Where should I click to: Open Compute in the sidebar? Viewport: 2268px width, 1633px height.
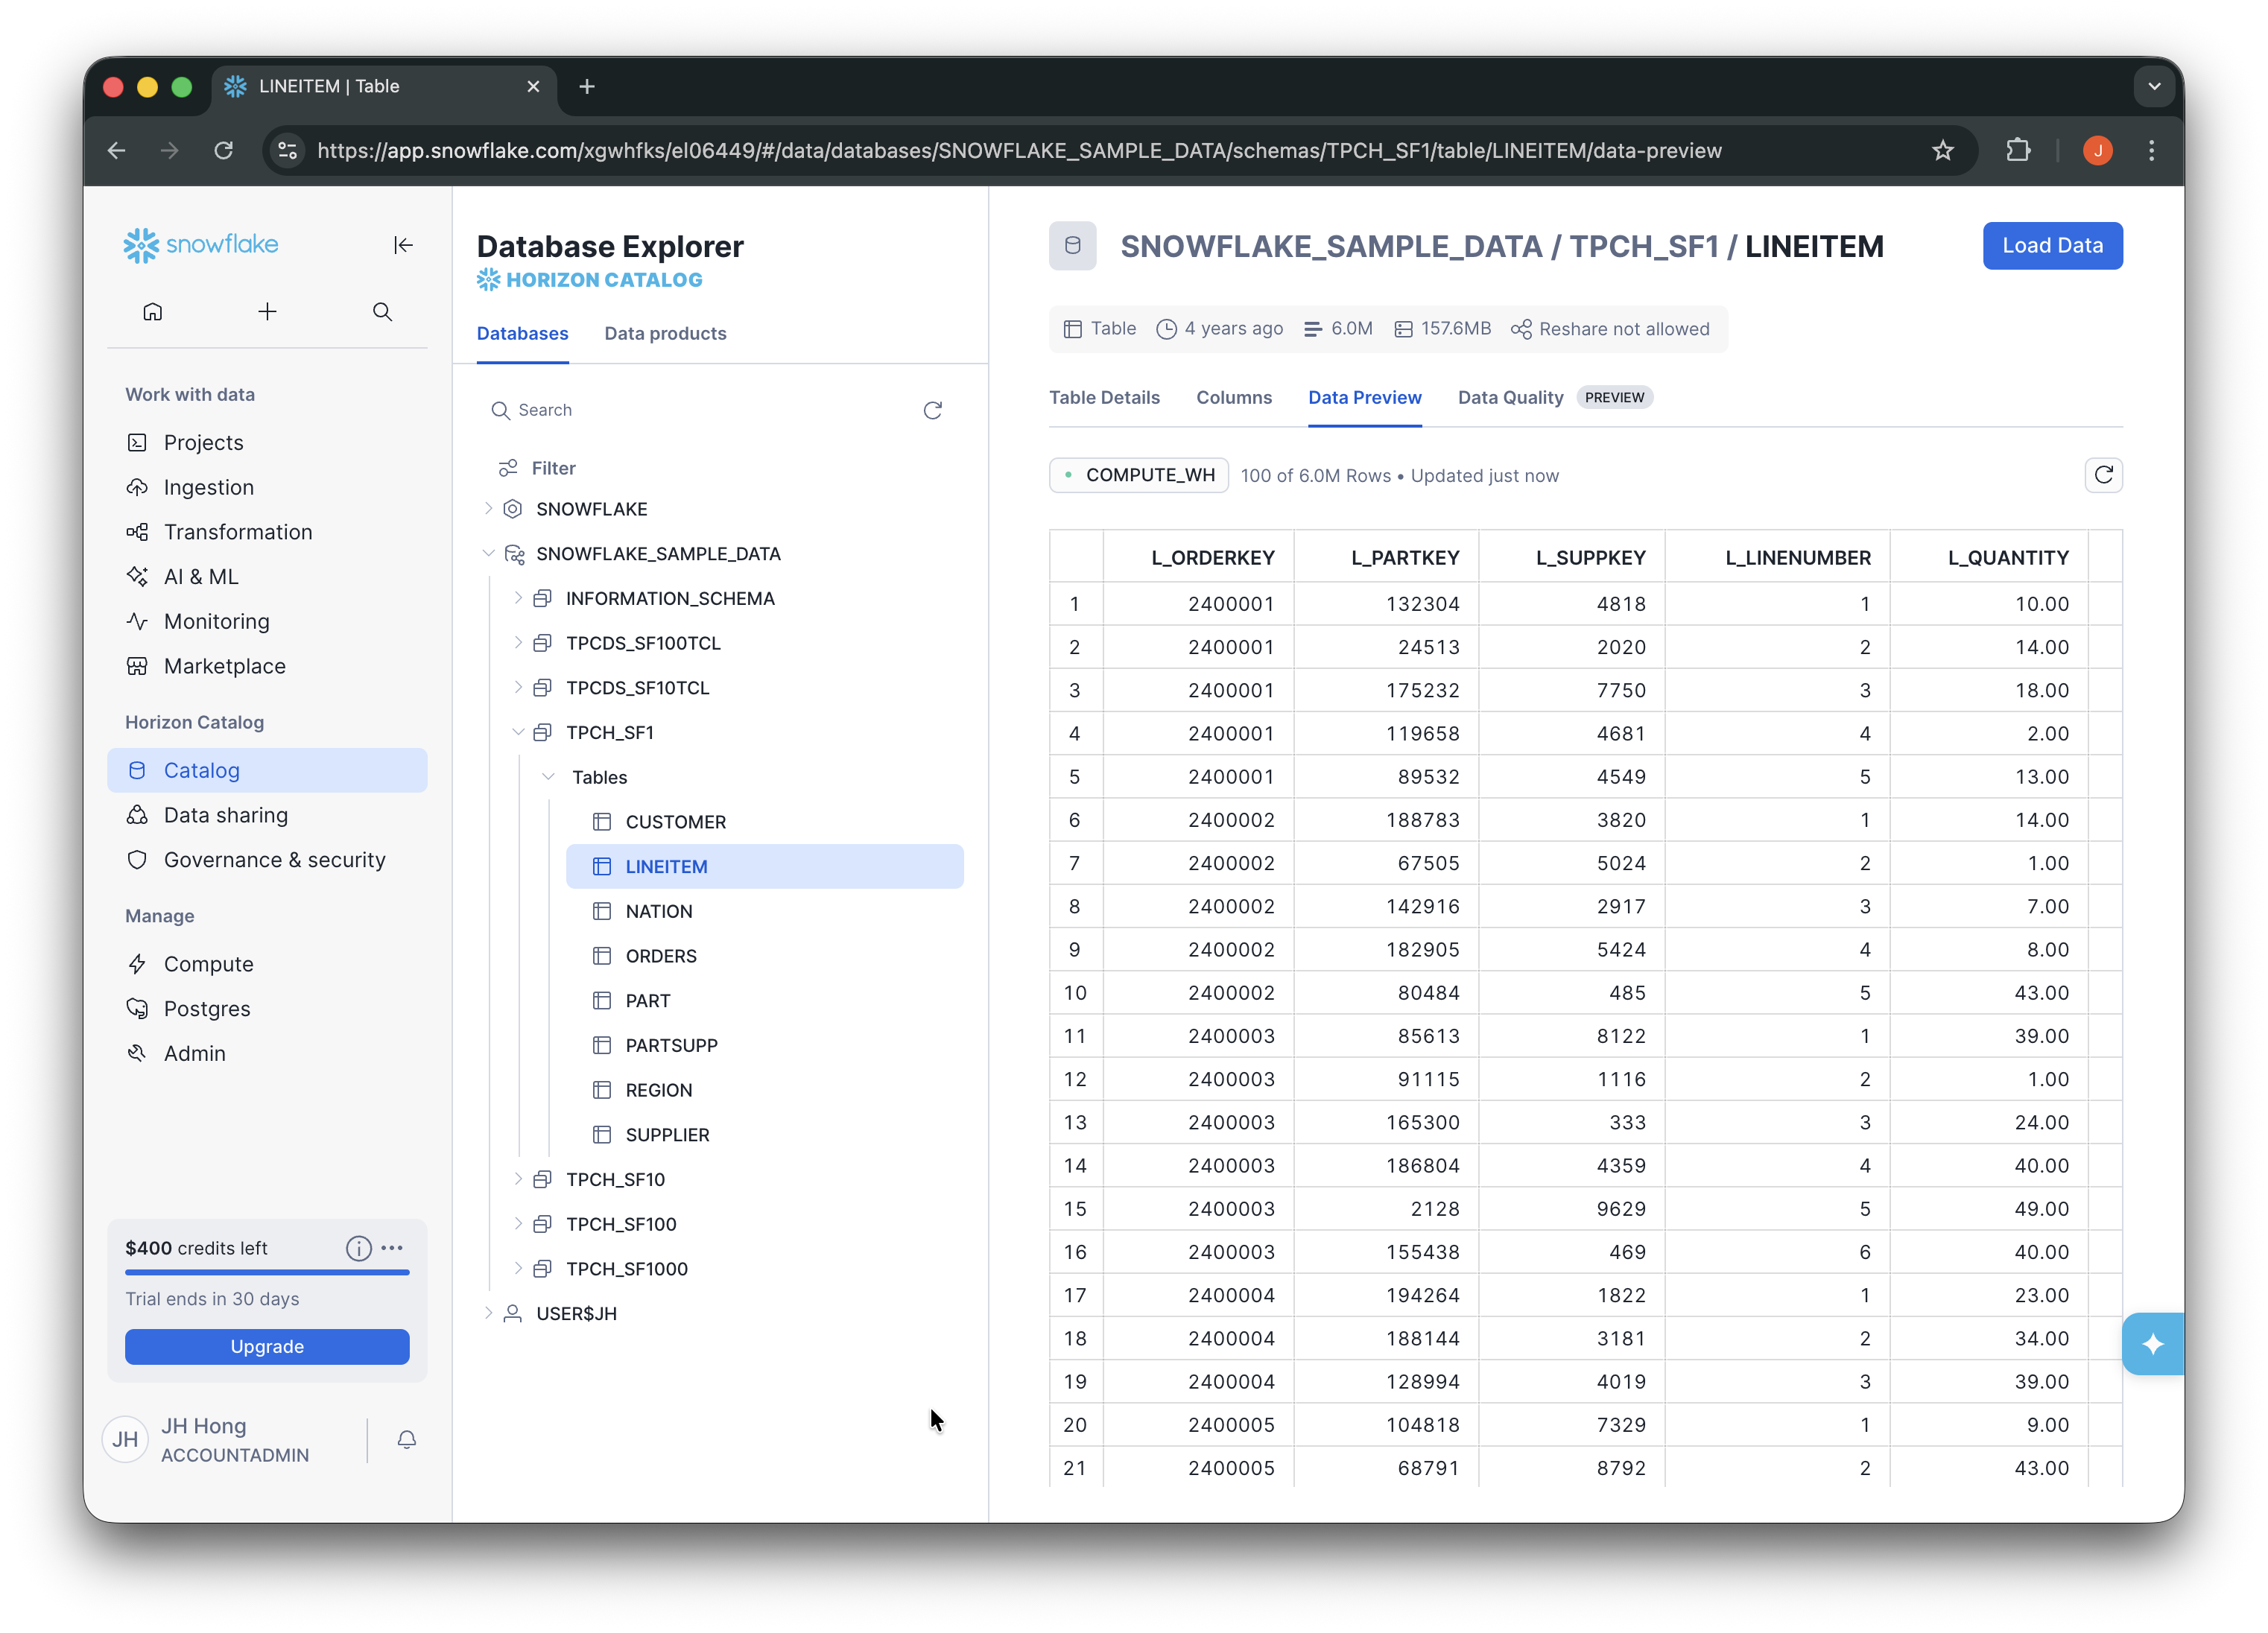click(x=267, y=965)
